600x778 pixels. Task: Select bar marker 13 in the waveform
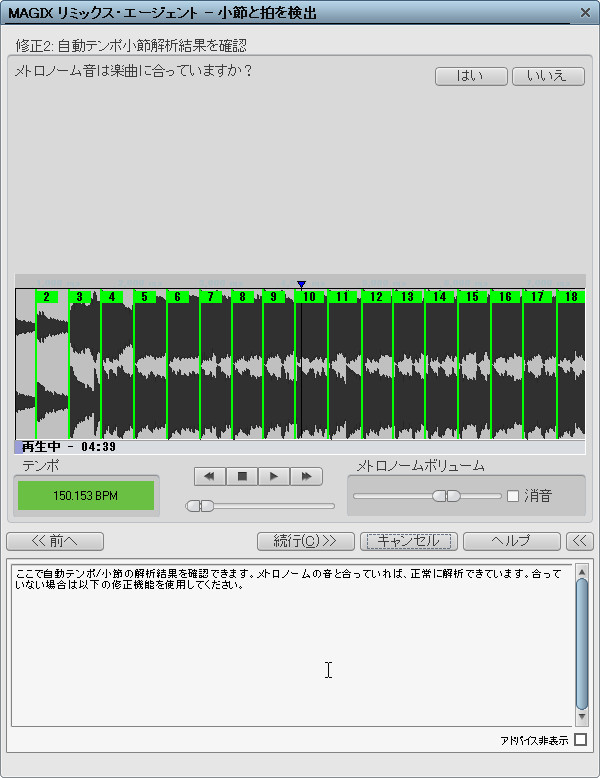click(x=407, y=297)
